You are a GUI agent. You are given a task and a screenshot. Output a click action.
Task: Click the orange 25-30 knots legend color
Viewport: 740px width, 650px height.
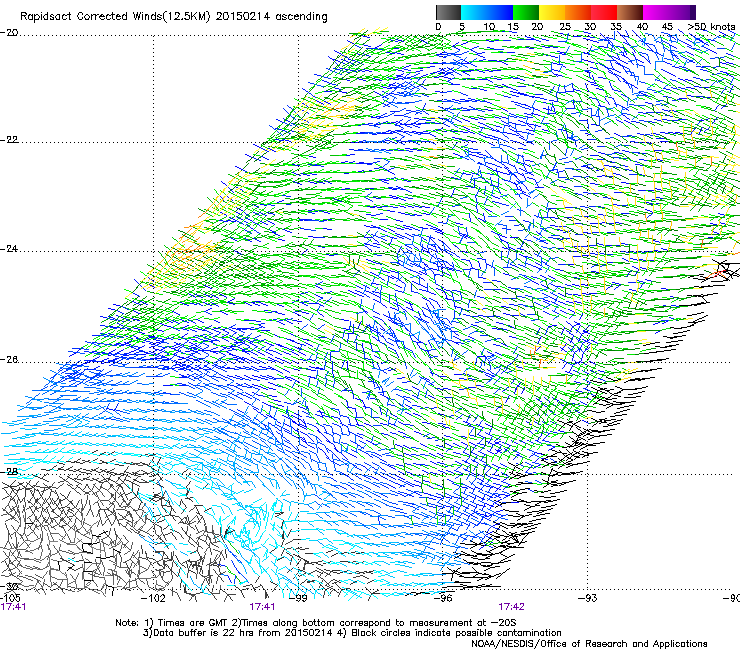[578, 12]
